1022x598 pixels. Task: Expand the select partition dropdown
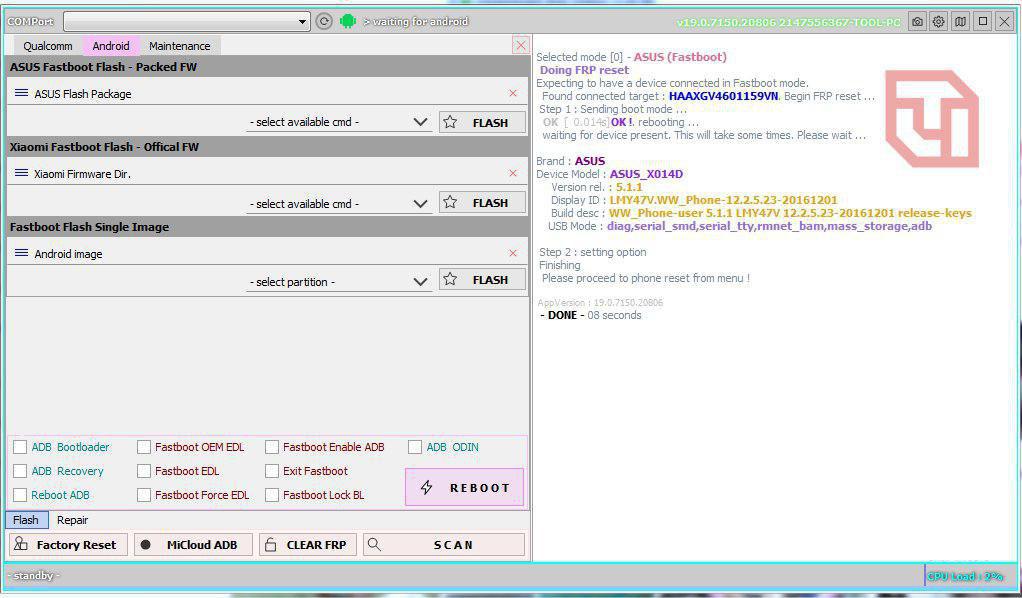339,282
